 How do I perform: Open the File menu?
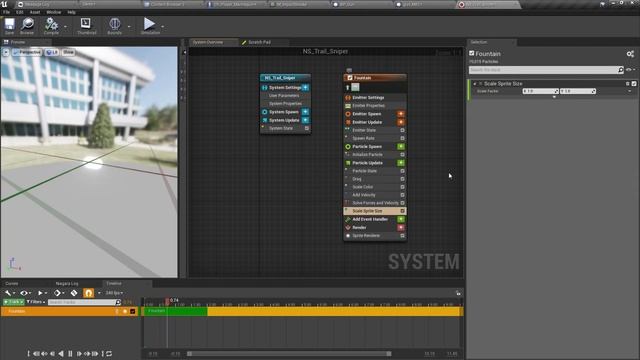[x=7, y=12]
